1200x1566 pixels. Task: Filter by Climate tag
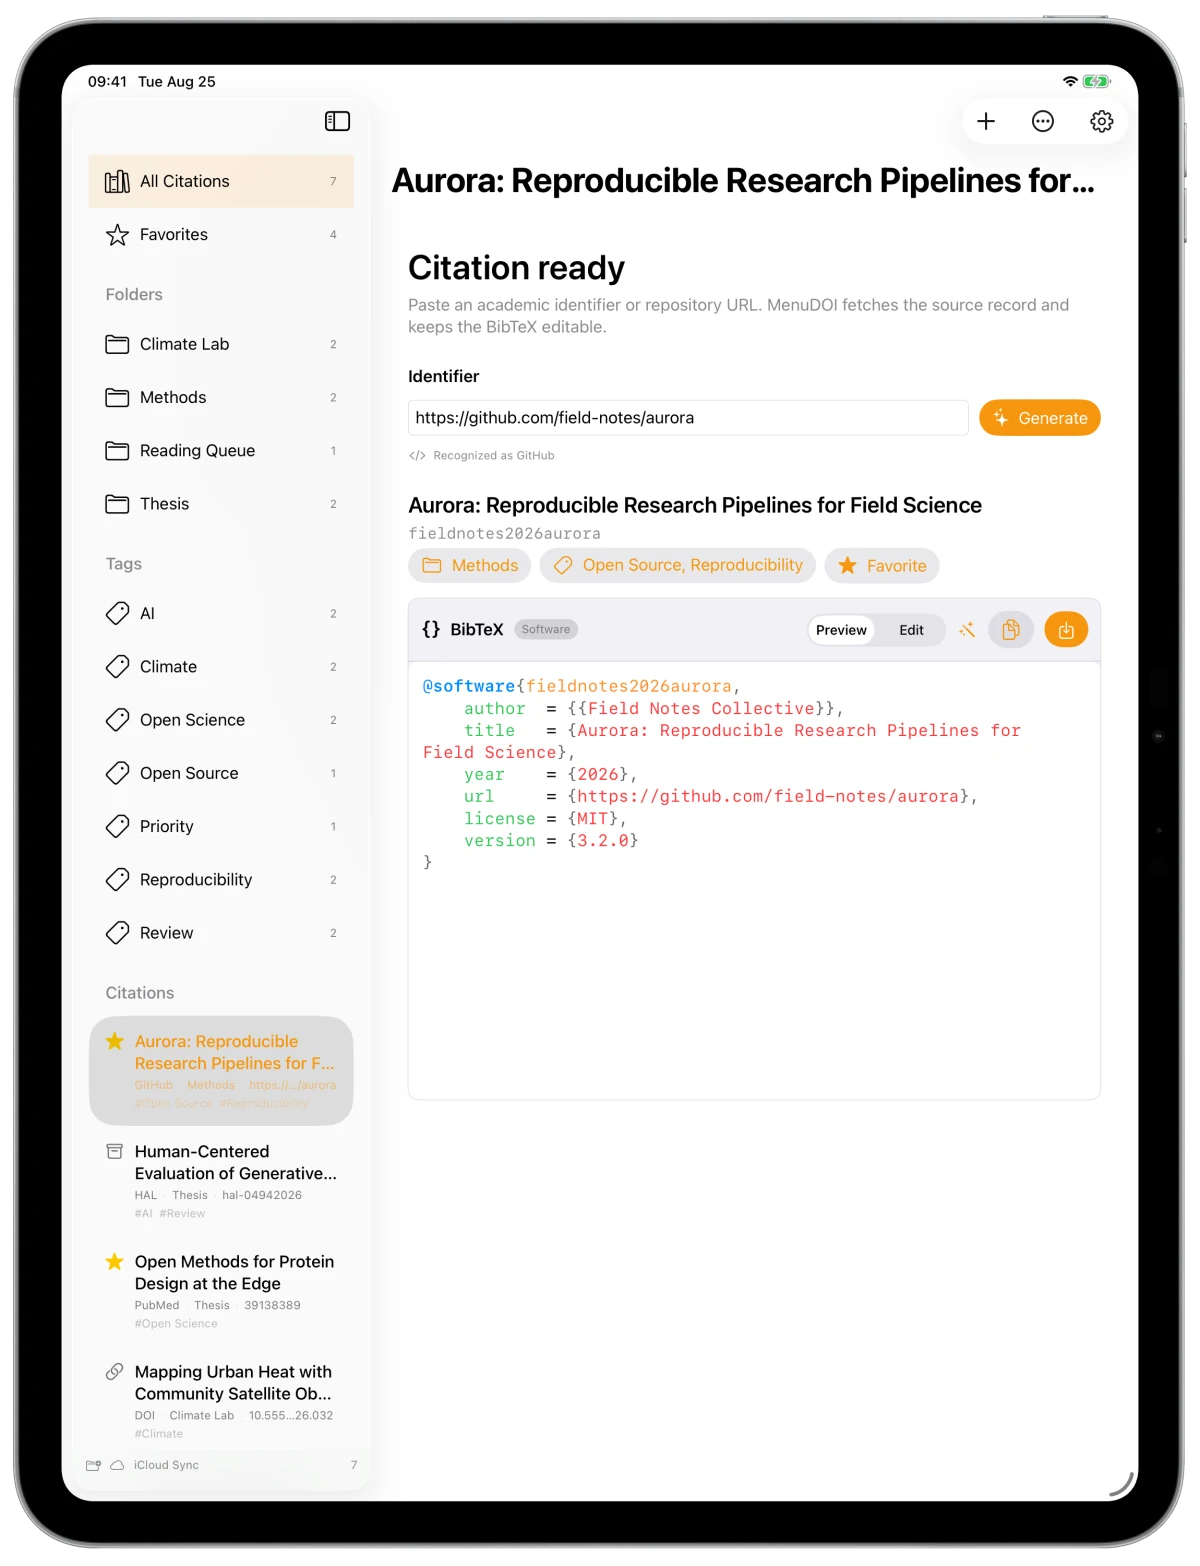click(x=221, y=667)
